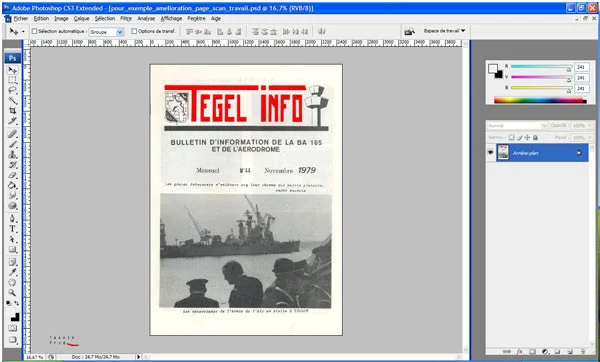Viewport: 600px width, 362px height.
Task: Click the V green channel slider
Action: [541, 77]
